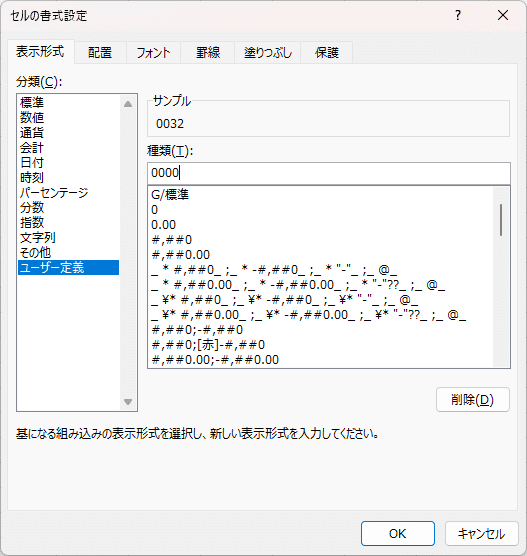Select the #,##0 format code
Screen dimensions: 527x556
point(321,240)
